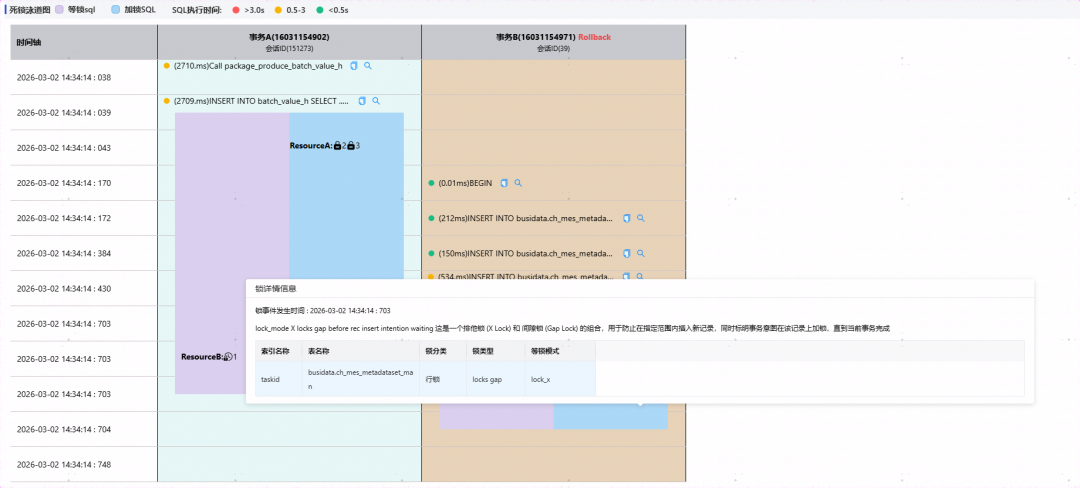Click the (2709.ms)INSERT INTO batch_value_h text
The width and height of the screenshot is (1080, 488).
point(262,101)
